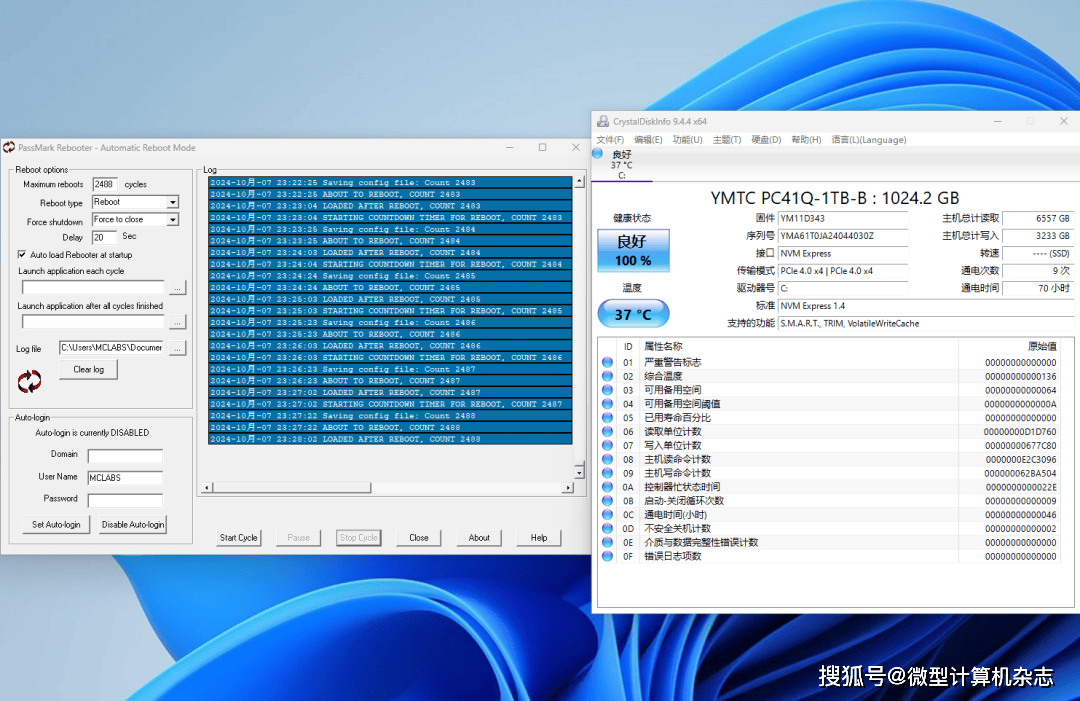Click status orb for attribute 07 写入单位计数
The image size is (1080, 701).
tap(608, 445)
